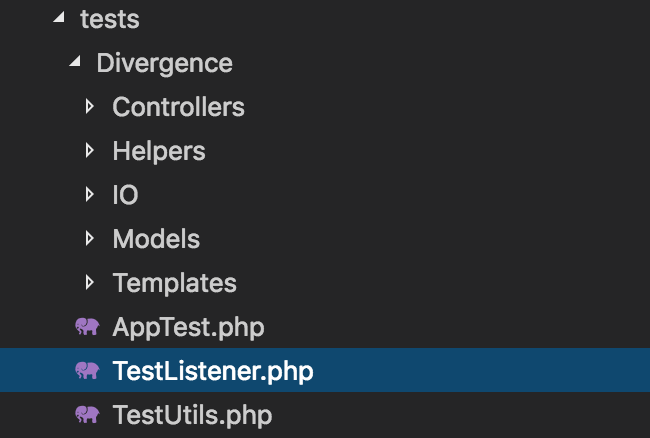Screen dimensions: 650x438
Task: Select the Templates folder label
Action: click(174, 282)
